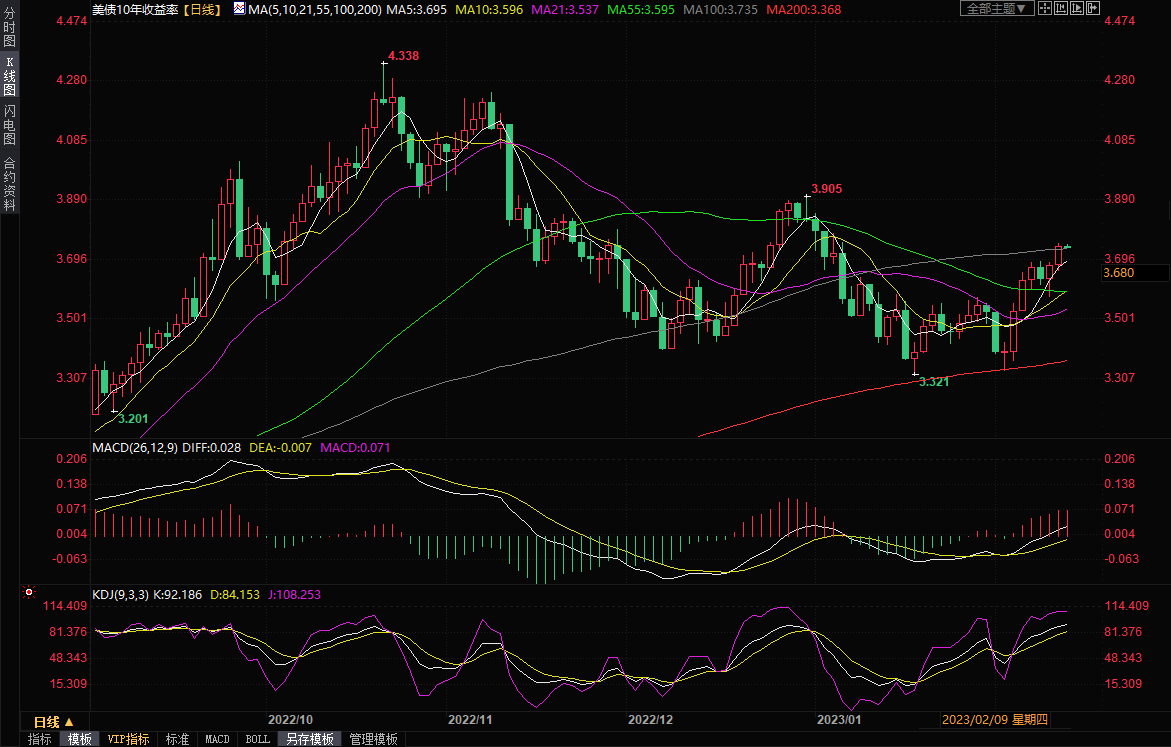
Task: Click the play-arrow replay icon in top toolbar
Action: pyautogui.click(x=1076, y=8)
